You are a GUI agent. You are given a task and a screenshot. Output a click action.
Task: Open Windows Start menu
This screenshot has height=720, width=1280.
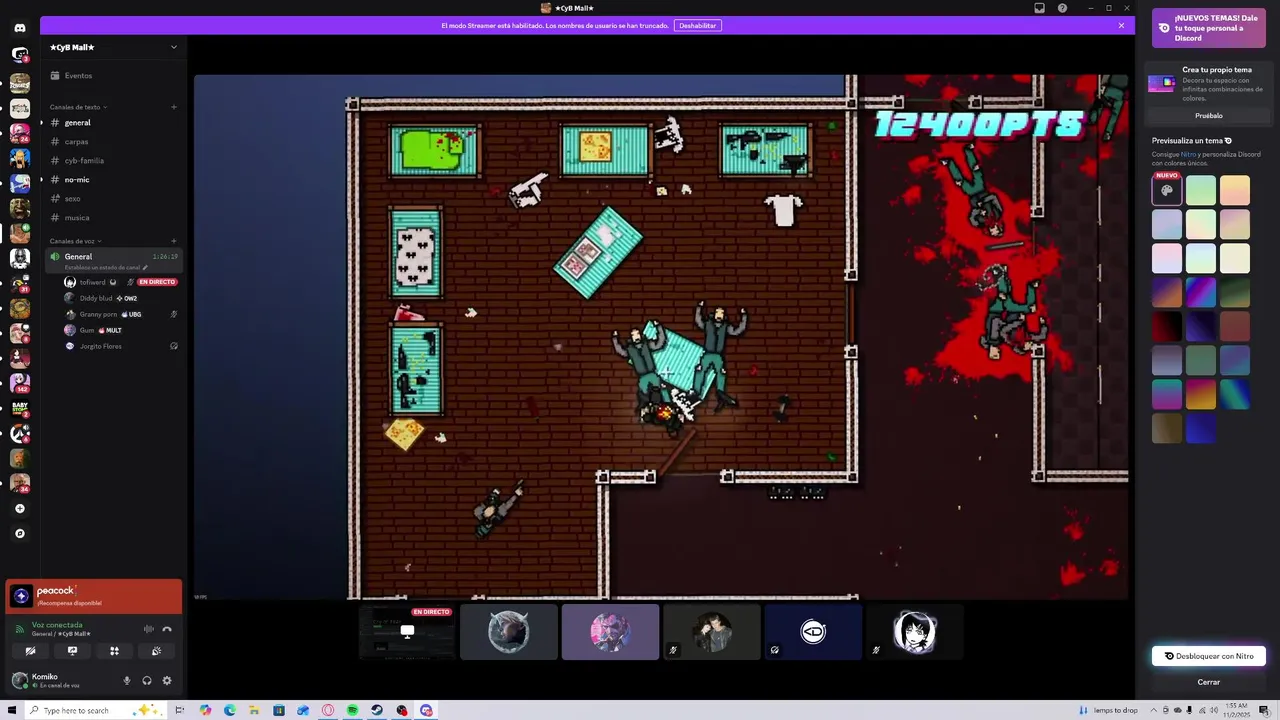[12, 710]
